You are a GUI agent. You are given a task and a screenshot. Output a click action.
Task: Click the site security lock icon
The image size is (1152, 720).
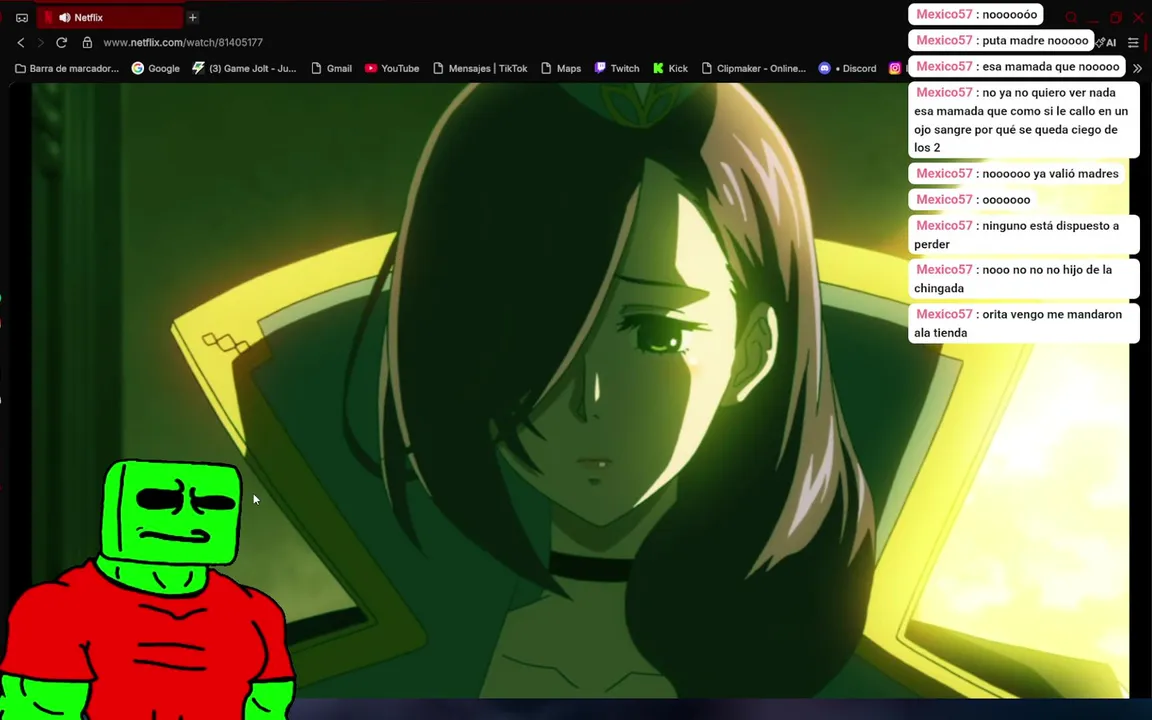[x=87, y=43]
